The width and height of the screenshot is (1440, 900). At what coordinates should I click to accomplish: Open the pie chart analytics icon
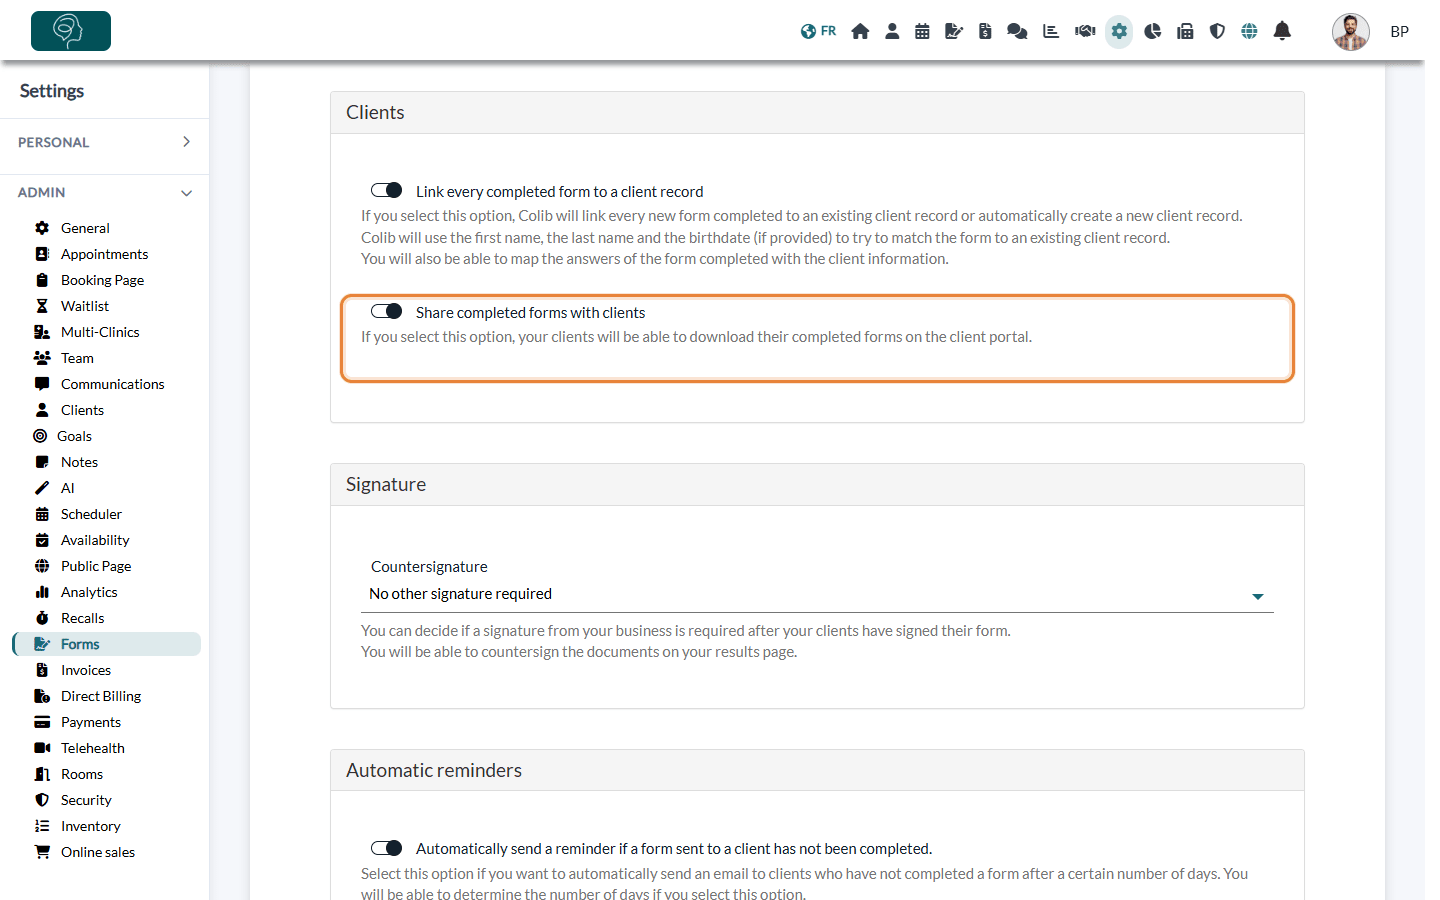1153,31
